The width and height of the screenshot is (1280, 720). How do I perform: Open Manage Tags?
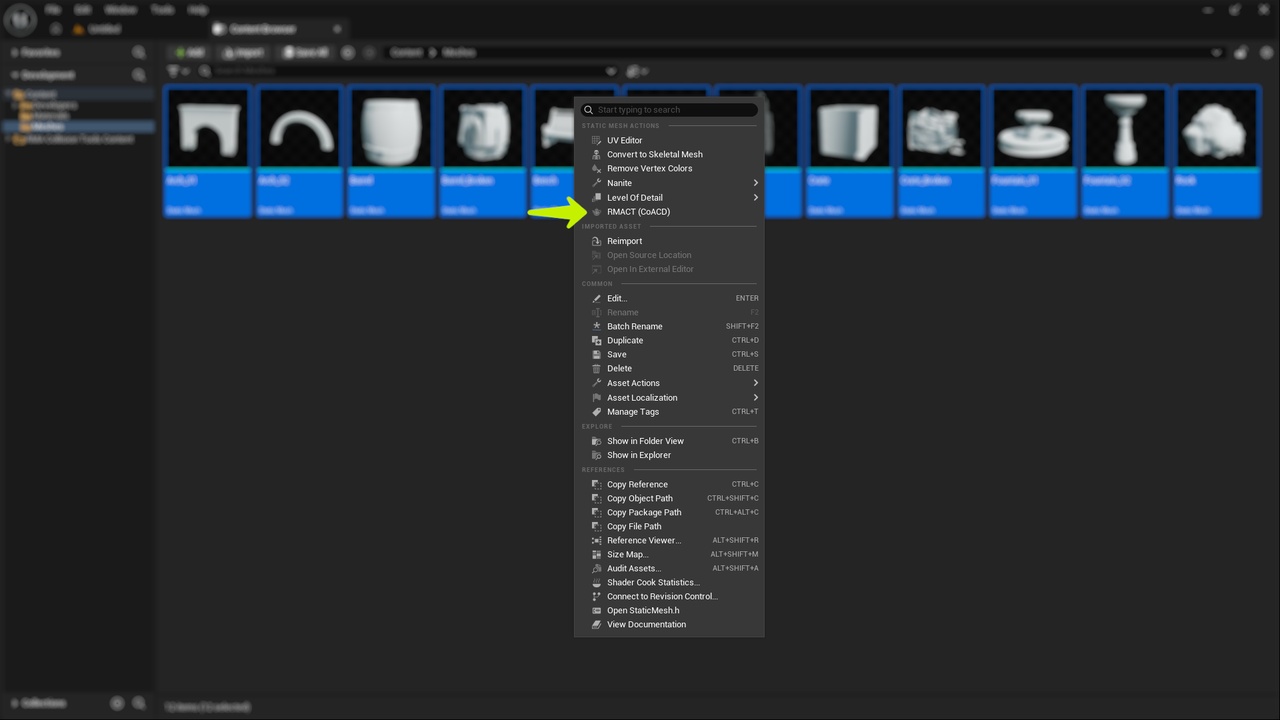coord(669,412)
